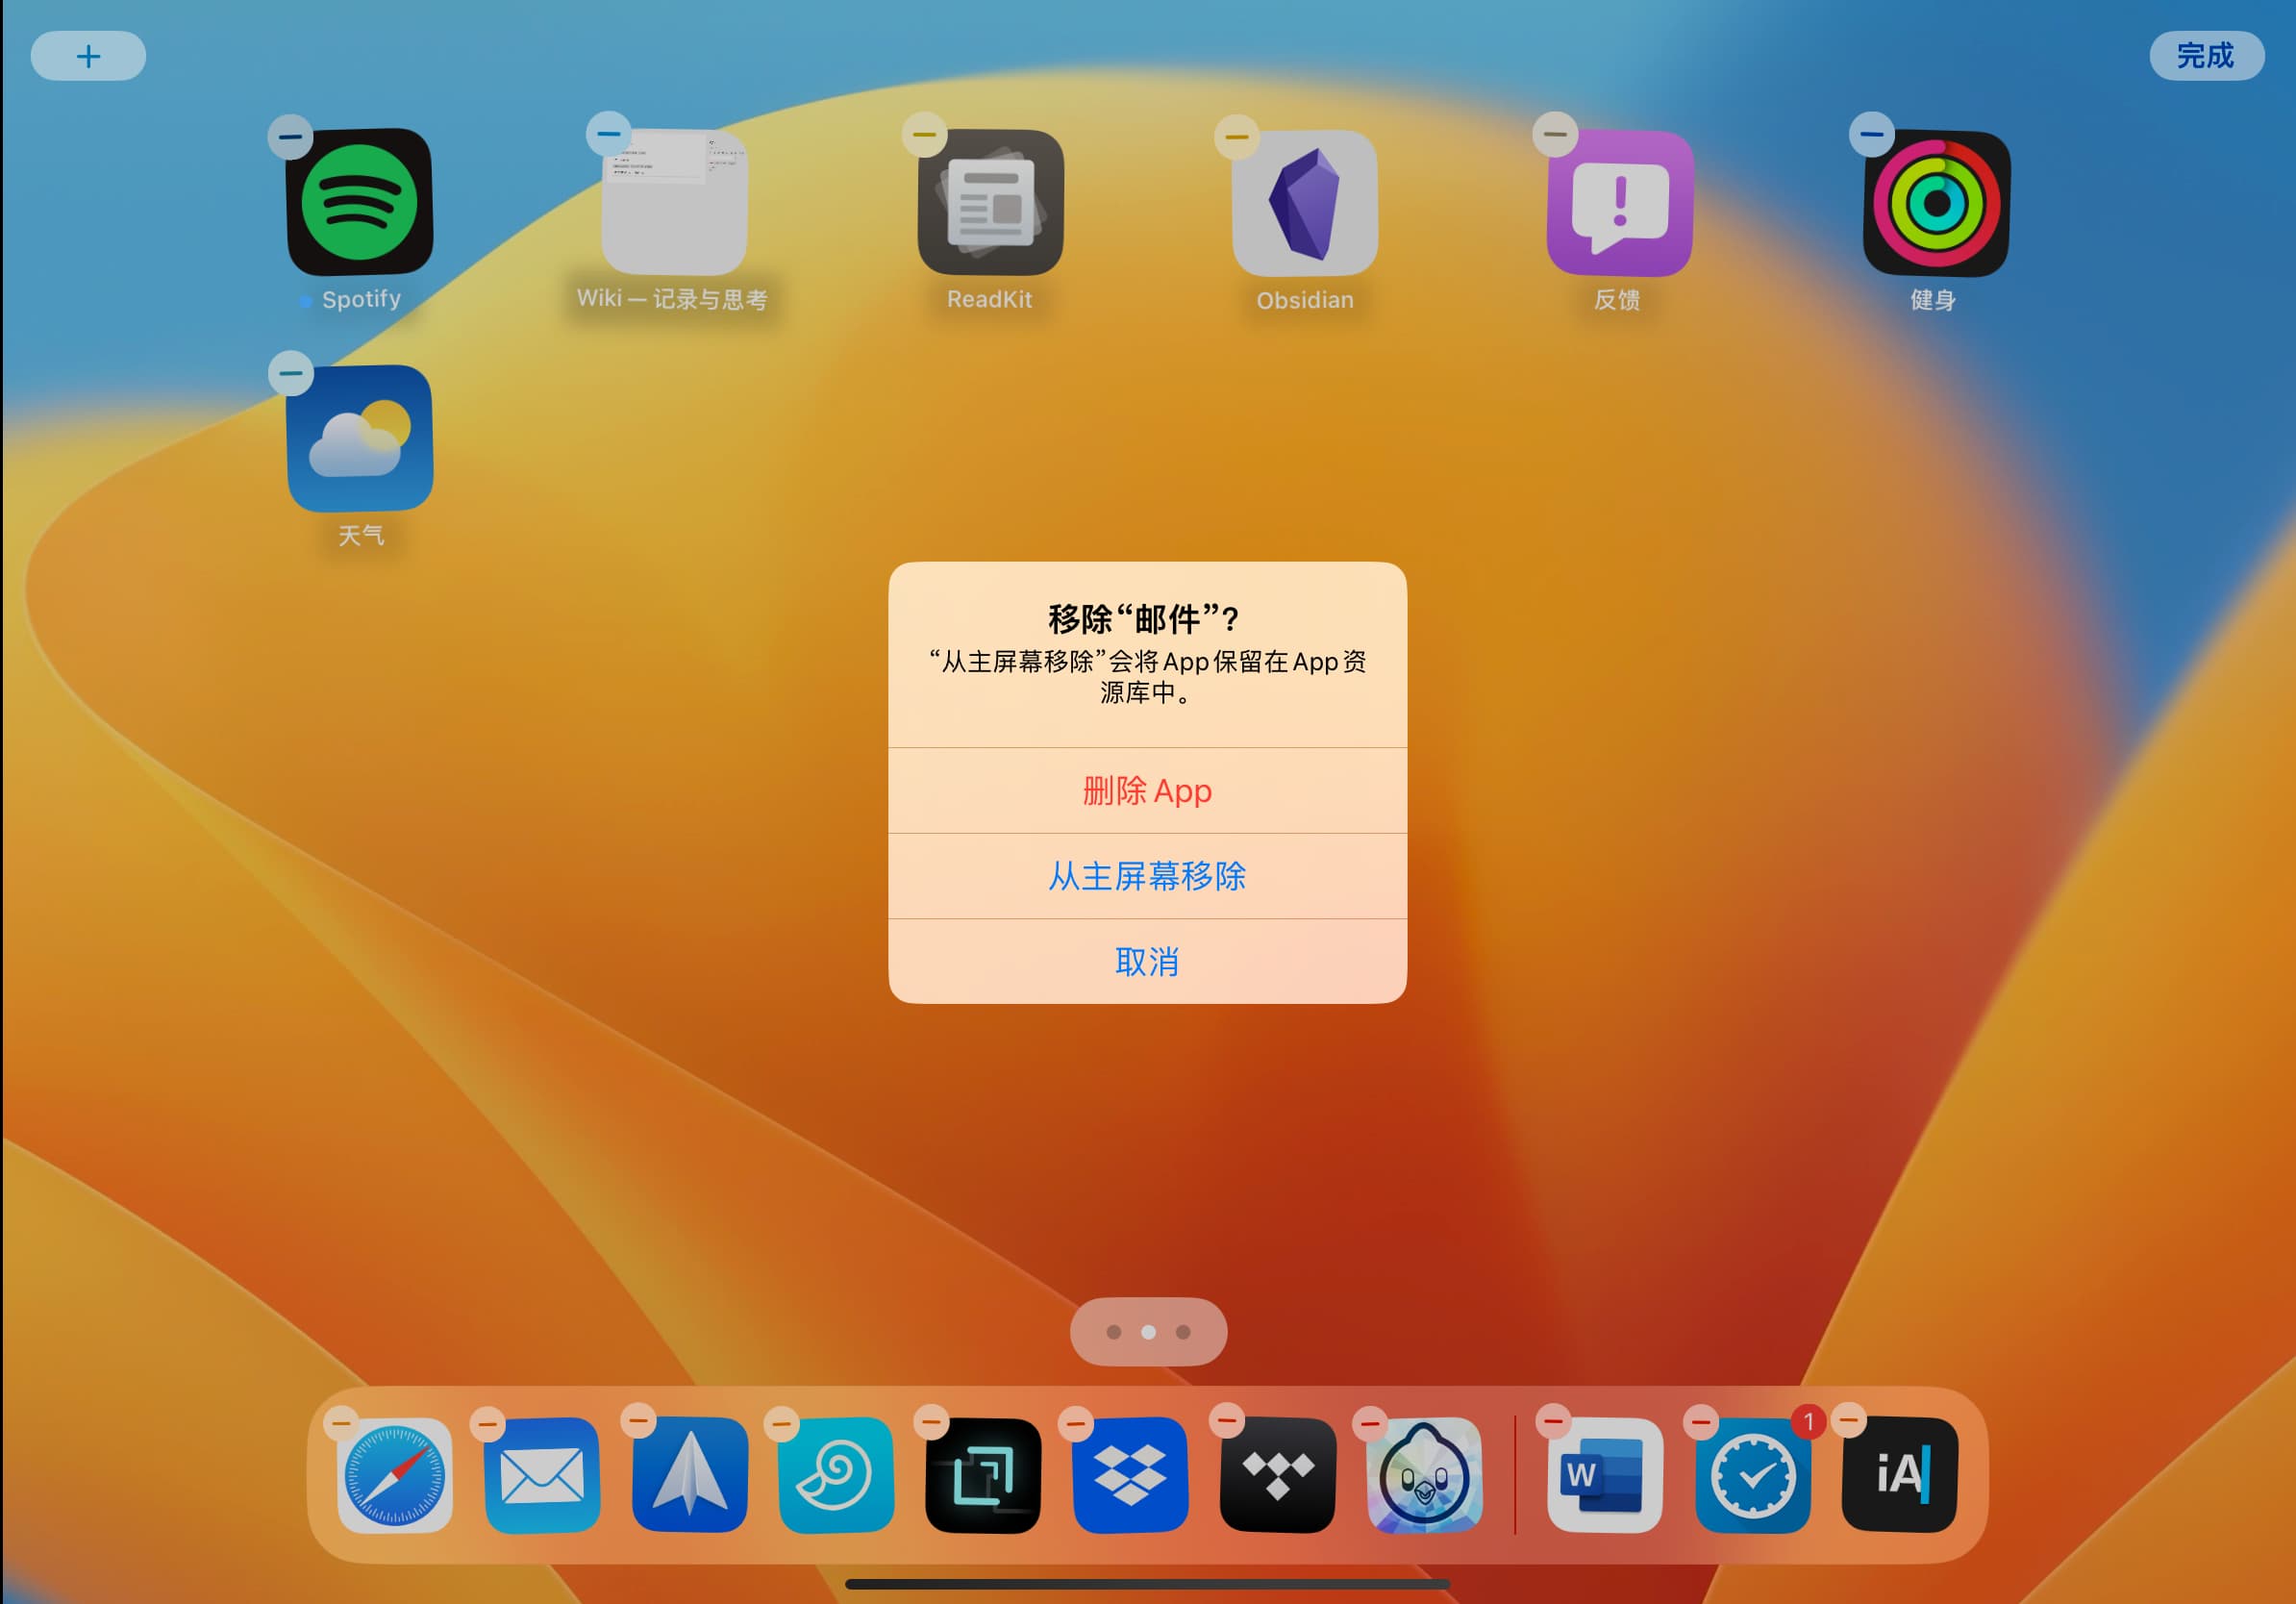Tap the minus badge on dock Tweetbot
The image size is (2296, 1604).
pyautogui.click(x=1370, y=1424)
